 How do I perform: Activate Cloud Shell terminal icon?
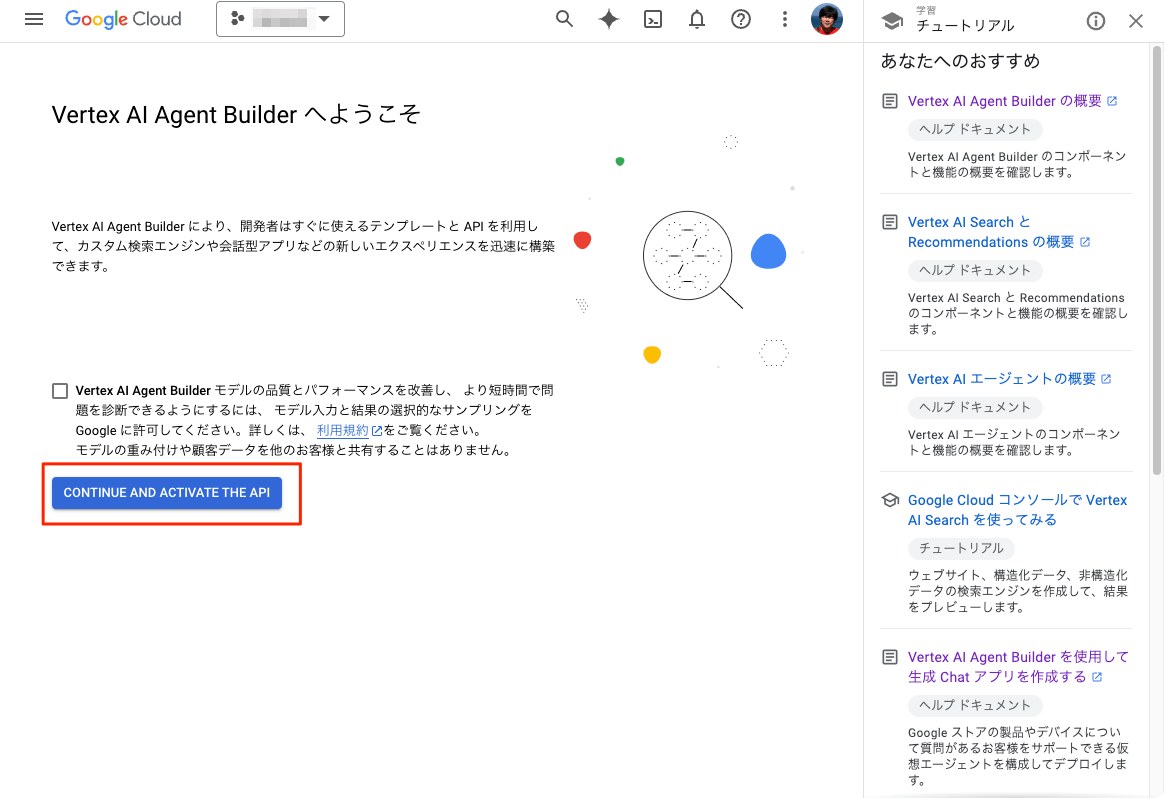point(652,19)
